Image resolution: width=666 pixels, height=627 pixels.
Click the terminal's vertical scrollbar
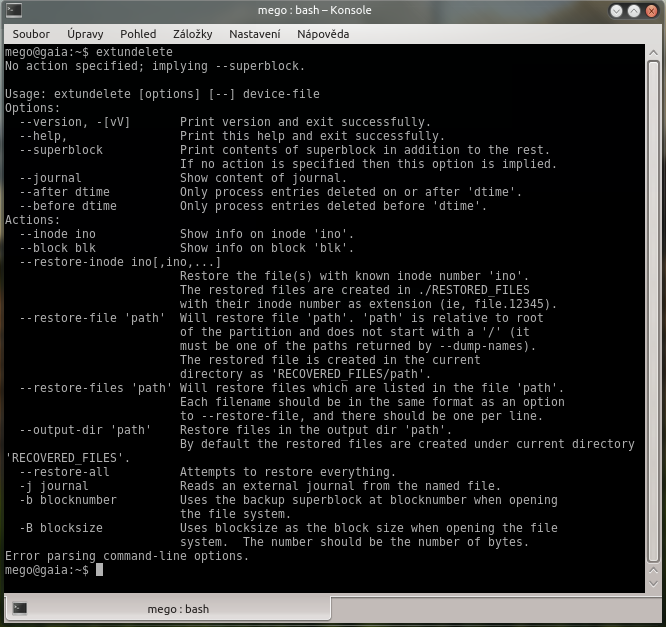[653, 300]
